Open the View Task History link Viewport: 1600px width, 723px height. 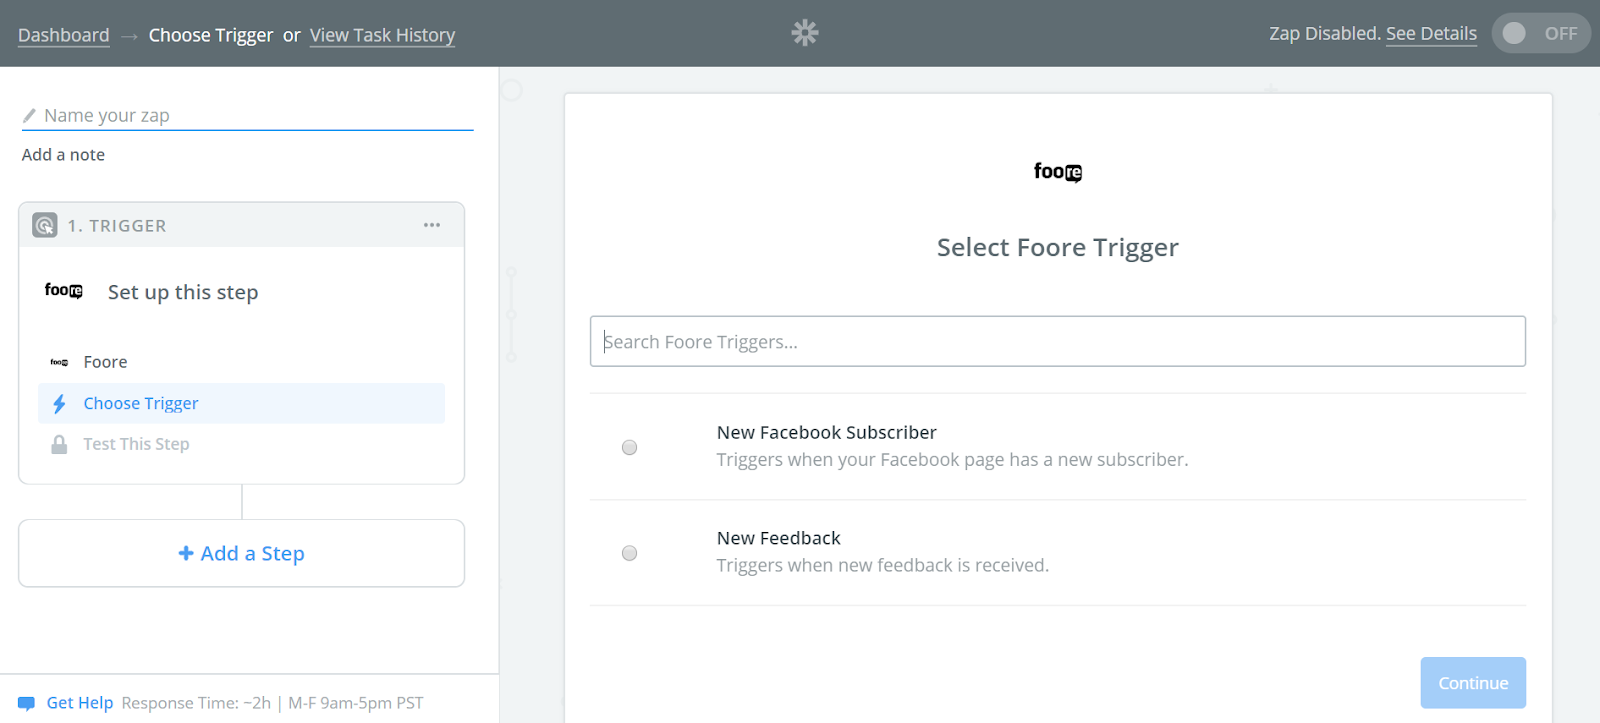(x=382, y=35)
